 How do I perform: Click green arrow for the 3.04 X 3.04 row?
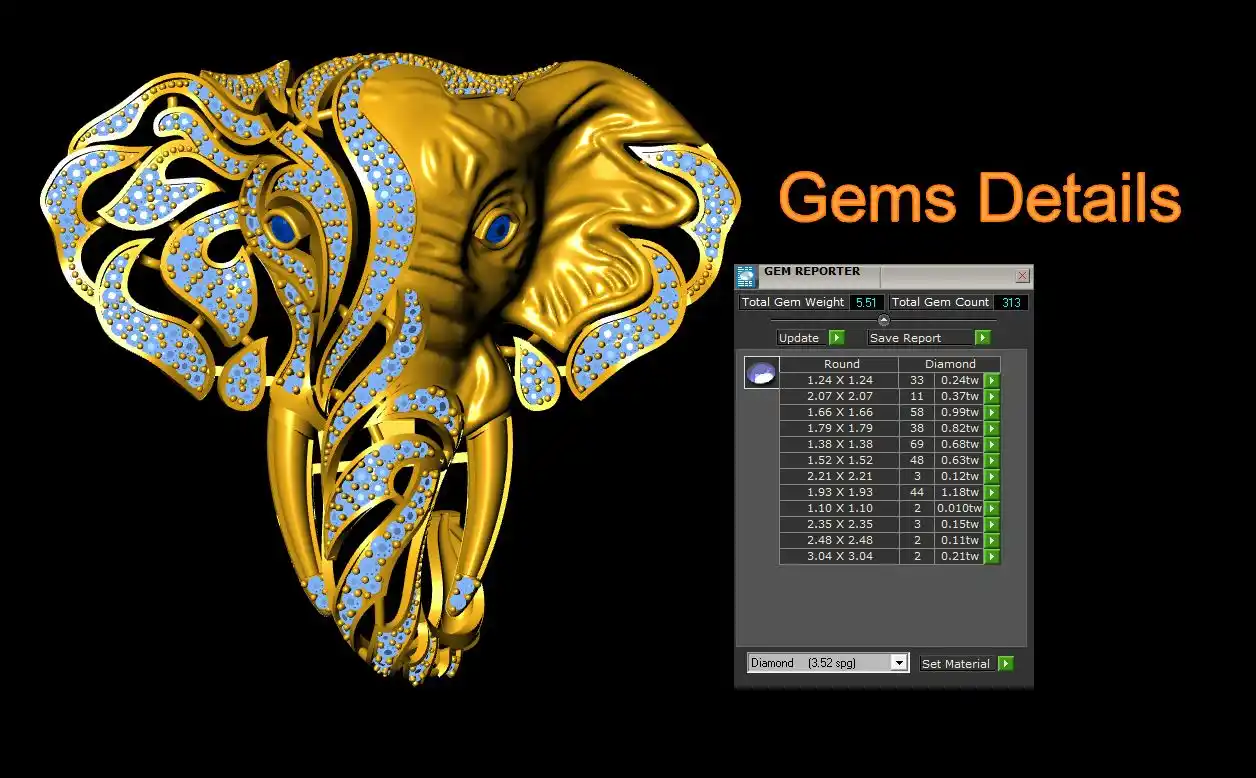pos(992,556)
